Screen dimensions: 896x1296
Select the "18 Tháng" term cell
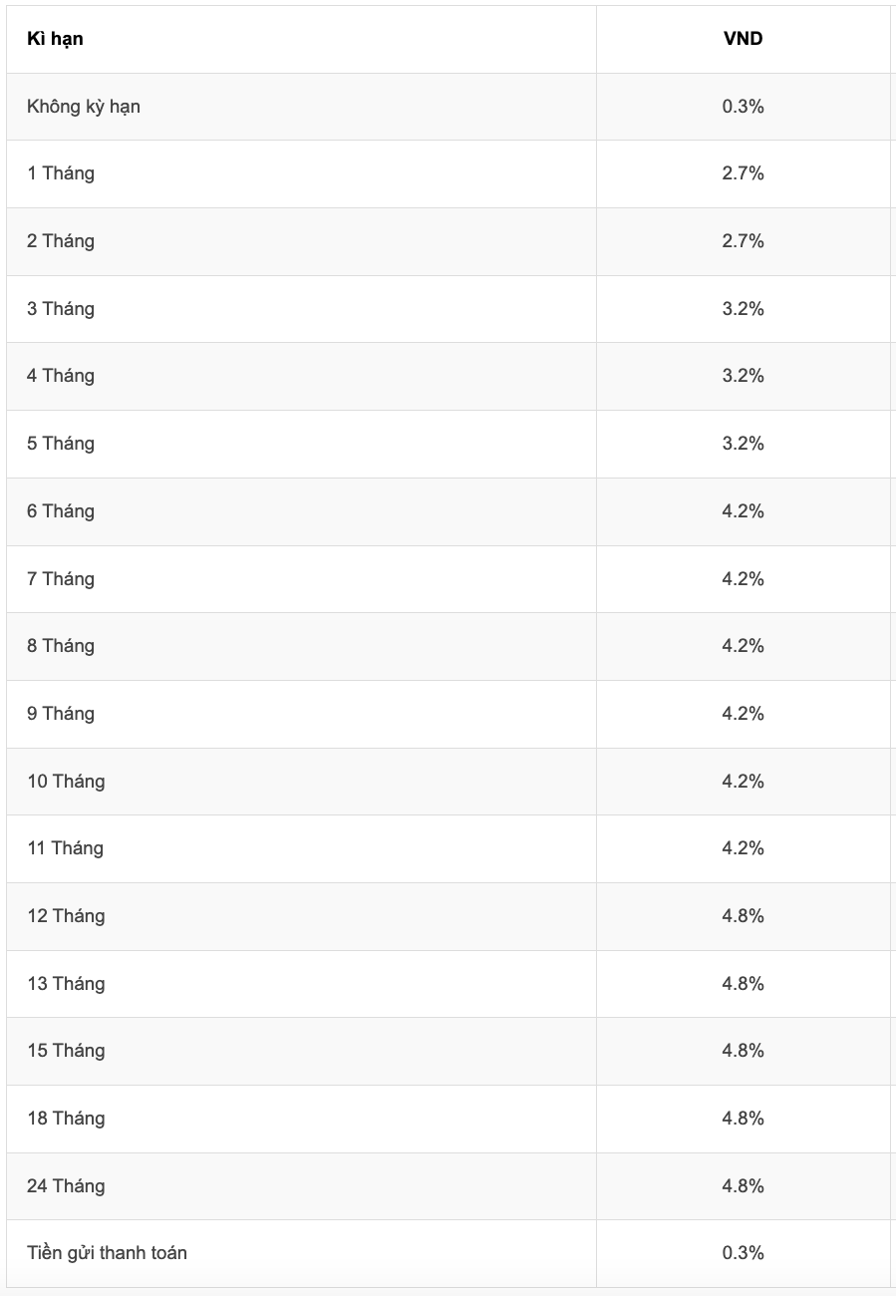click(x=65, y=1118)
